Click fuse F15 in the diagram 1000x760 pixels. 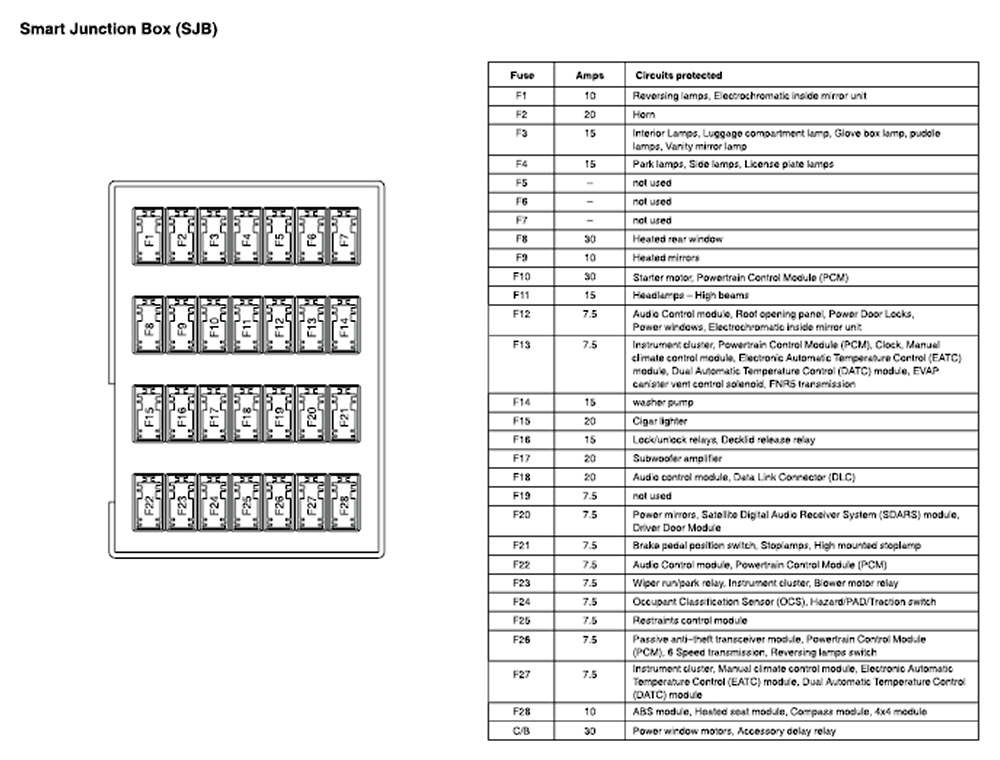click(148, 414)
